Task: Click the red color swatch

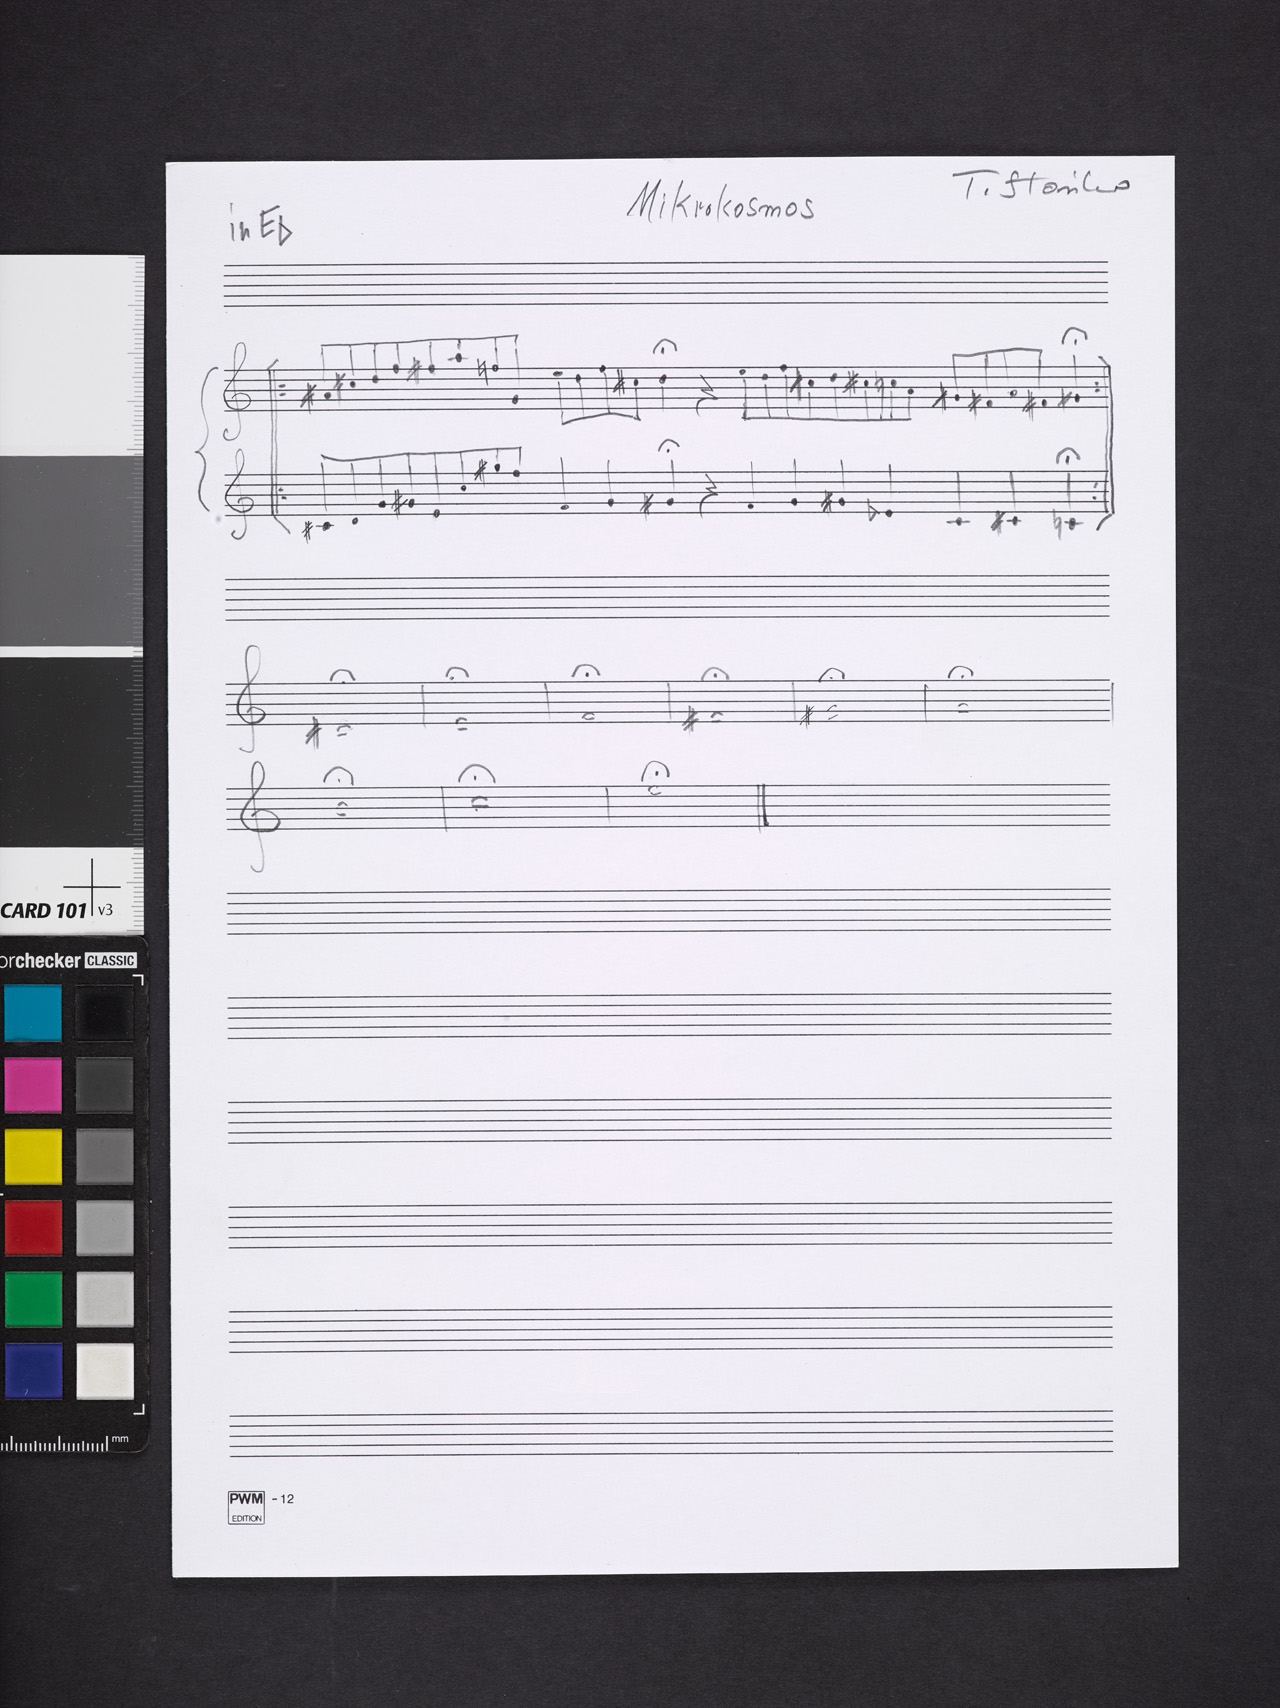Action: [32, 1228]
